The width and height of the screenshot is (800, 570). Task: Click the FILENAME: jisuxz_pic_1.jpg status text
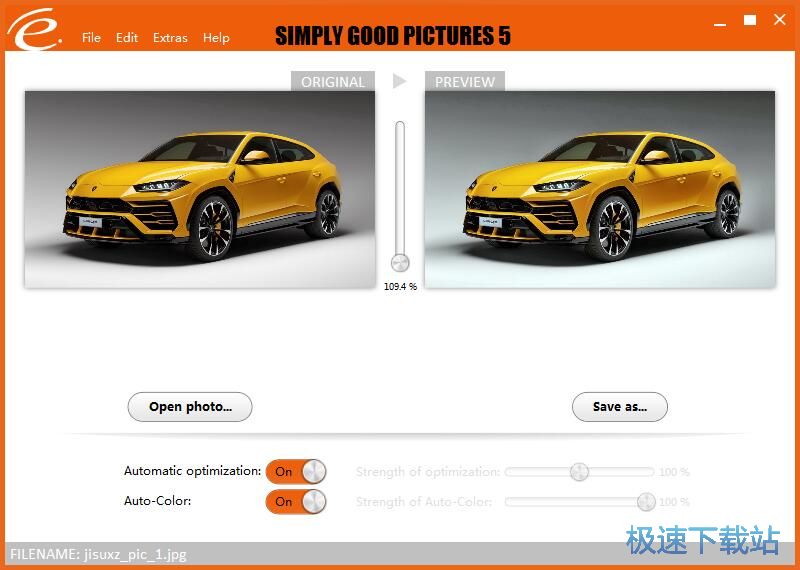pyautogui.click(x=98, y=554)
